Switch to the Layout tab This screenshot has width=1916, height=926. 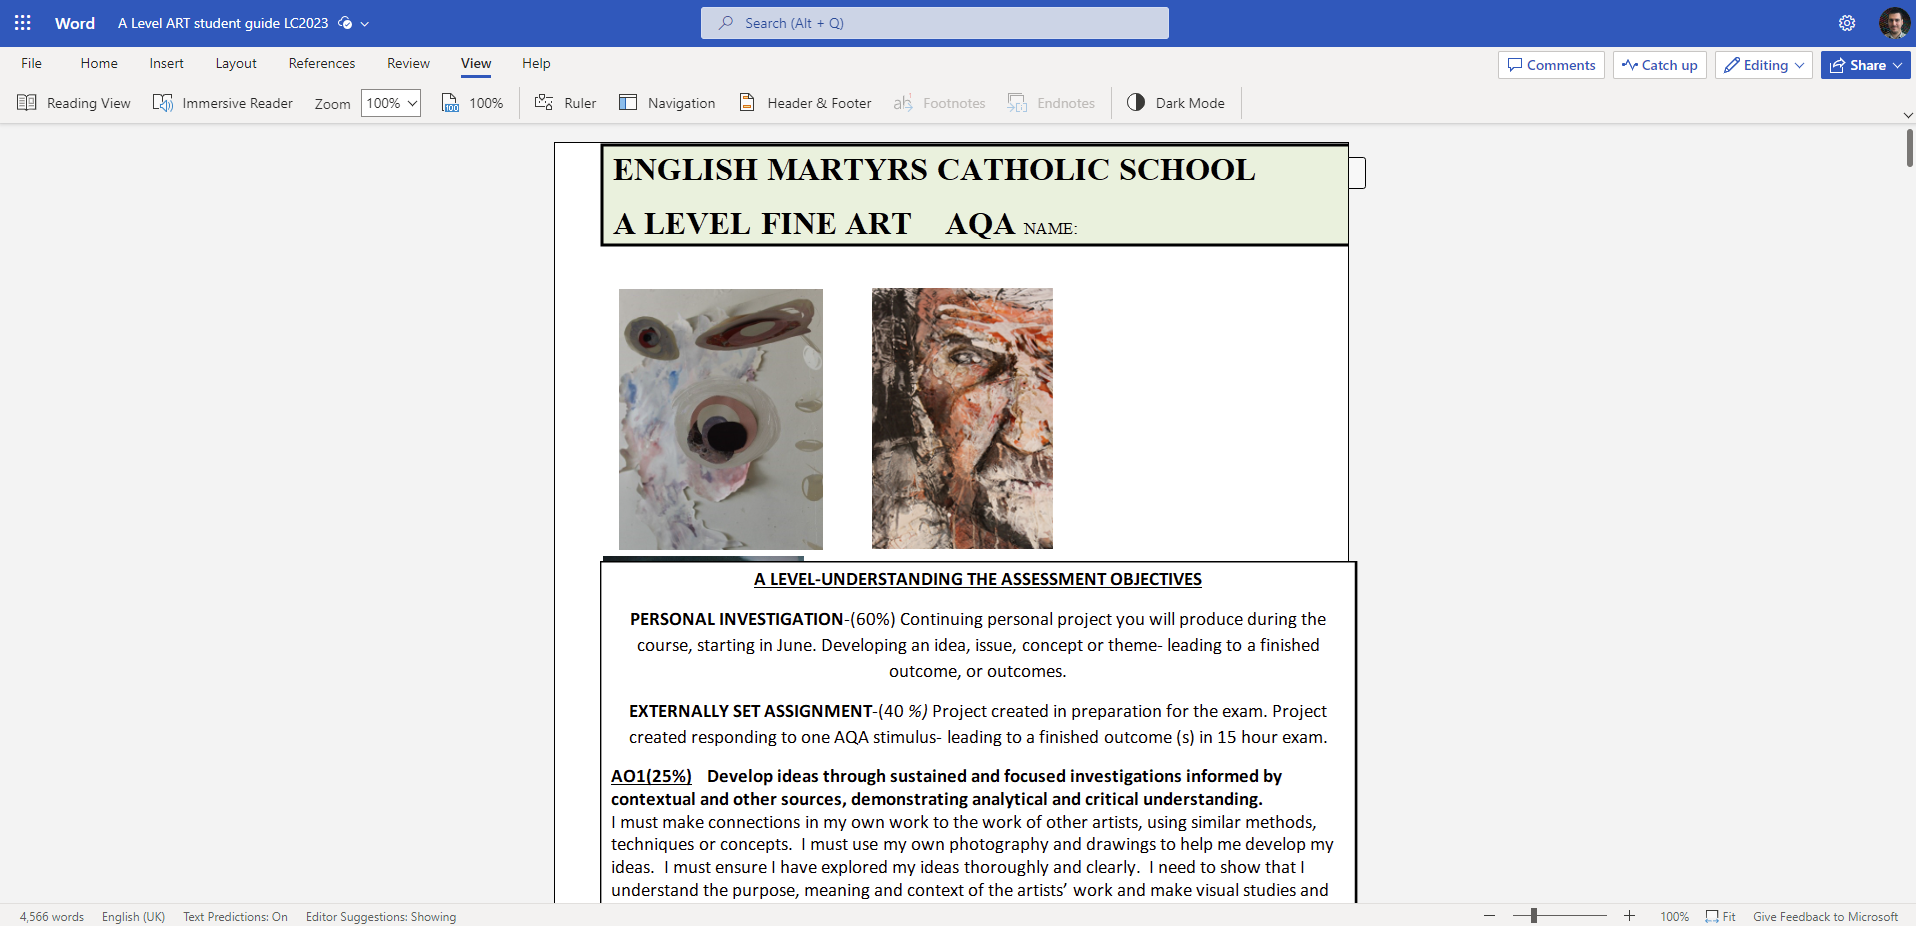236,63
